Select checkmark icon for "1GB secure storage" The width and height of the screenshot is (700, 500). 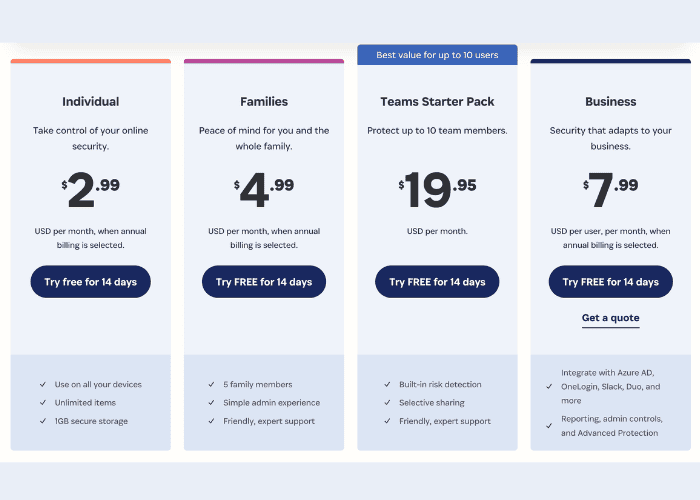(x=42, y=422)
